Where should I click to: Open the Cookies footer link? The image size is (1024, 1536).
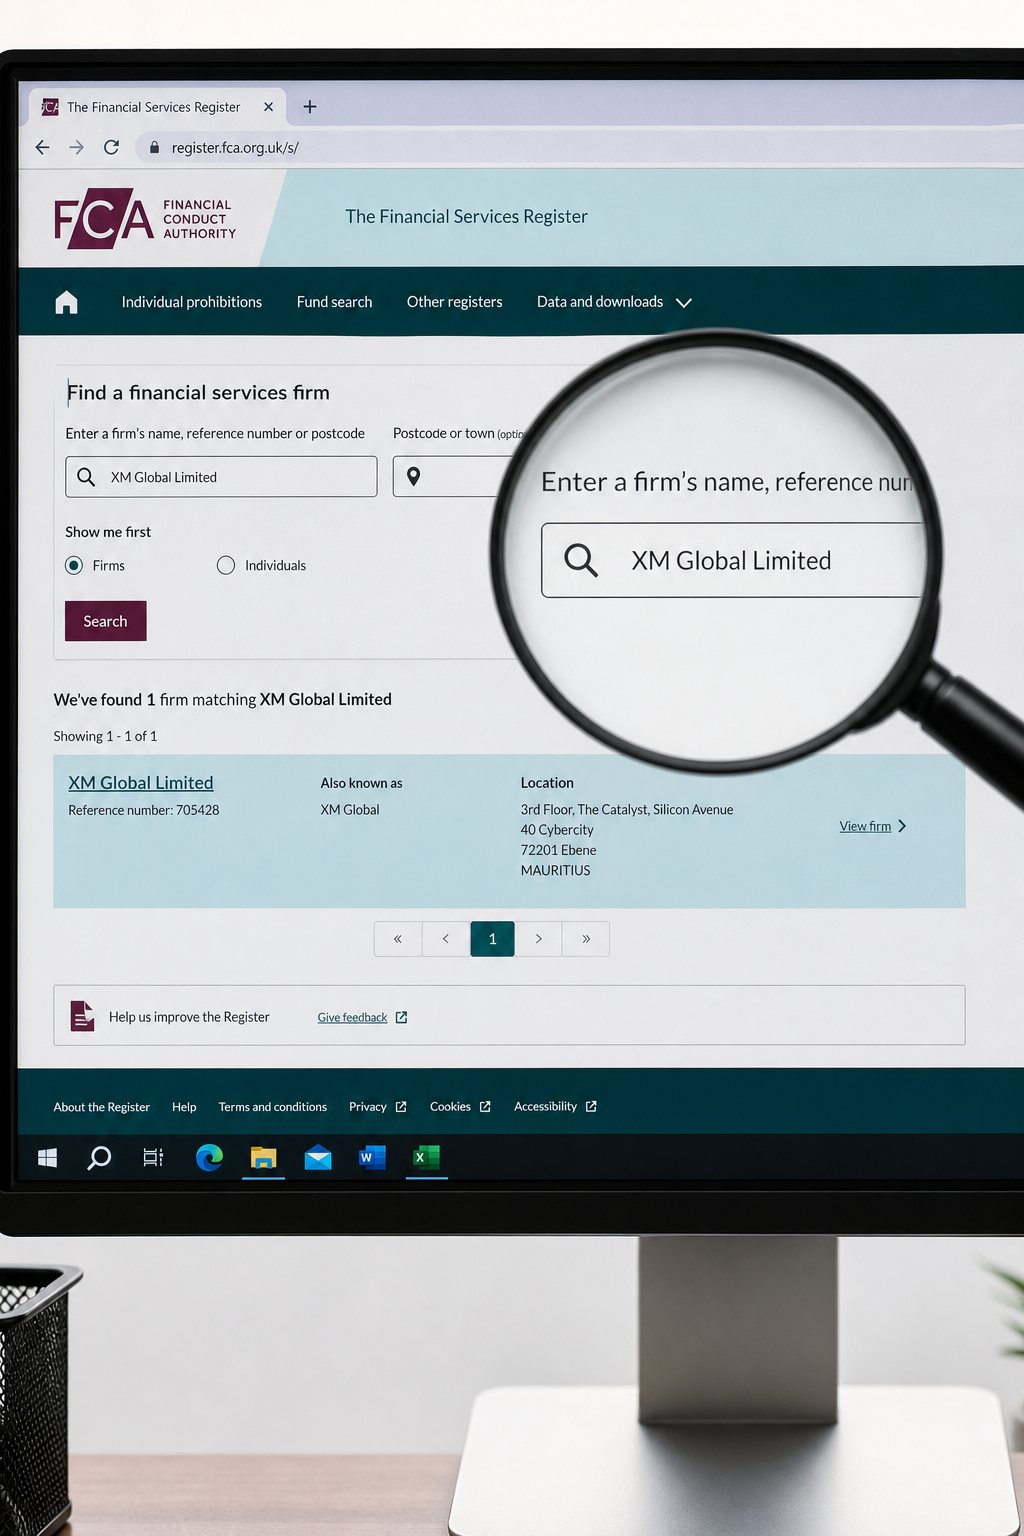tap(450, 1107)
